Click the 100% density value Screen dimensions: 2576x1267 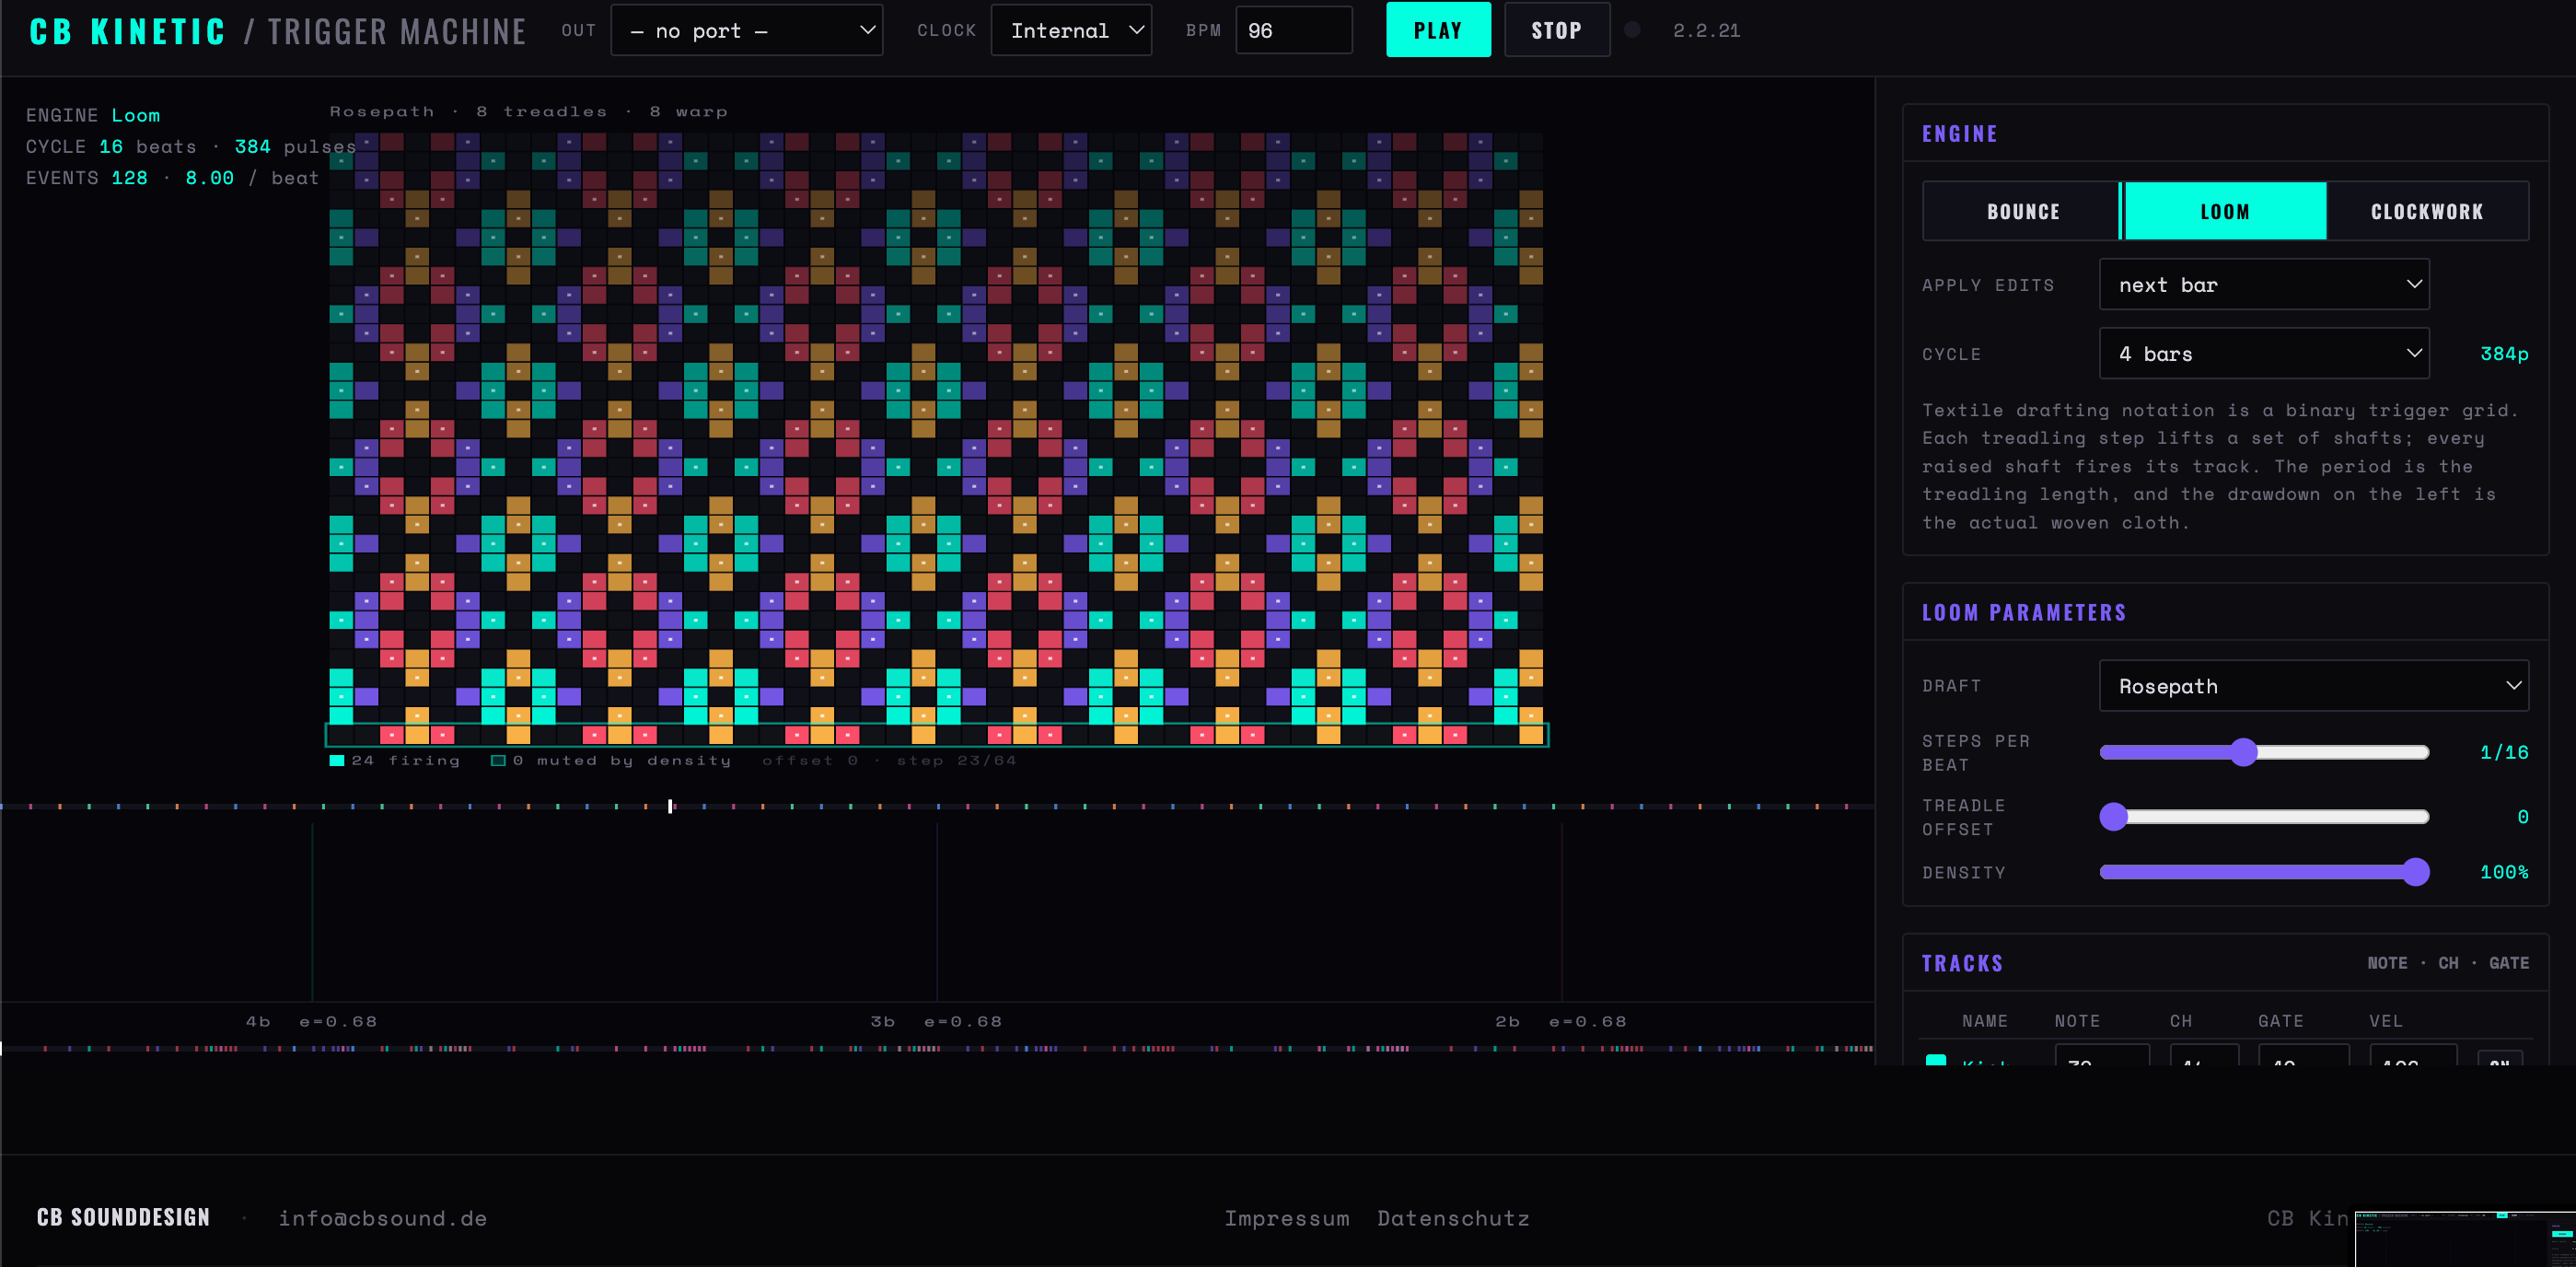pos(2504,872)
